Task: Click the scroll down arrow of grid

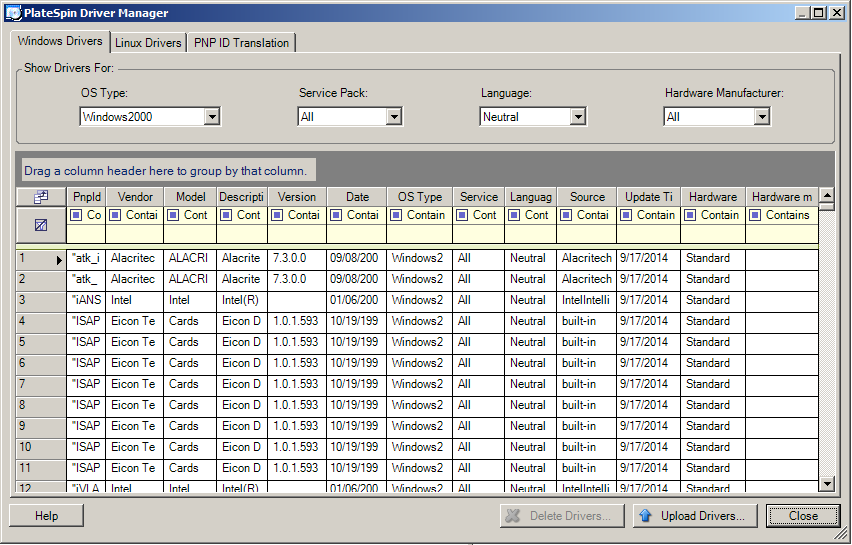Action: [827, 484]
